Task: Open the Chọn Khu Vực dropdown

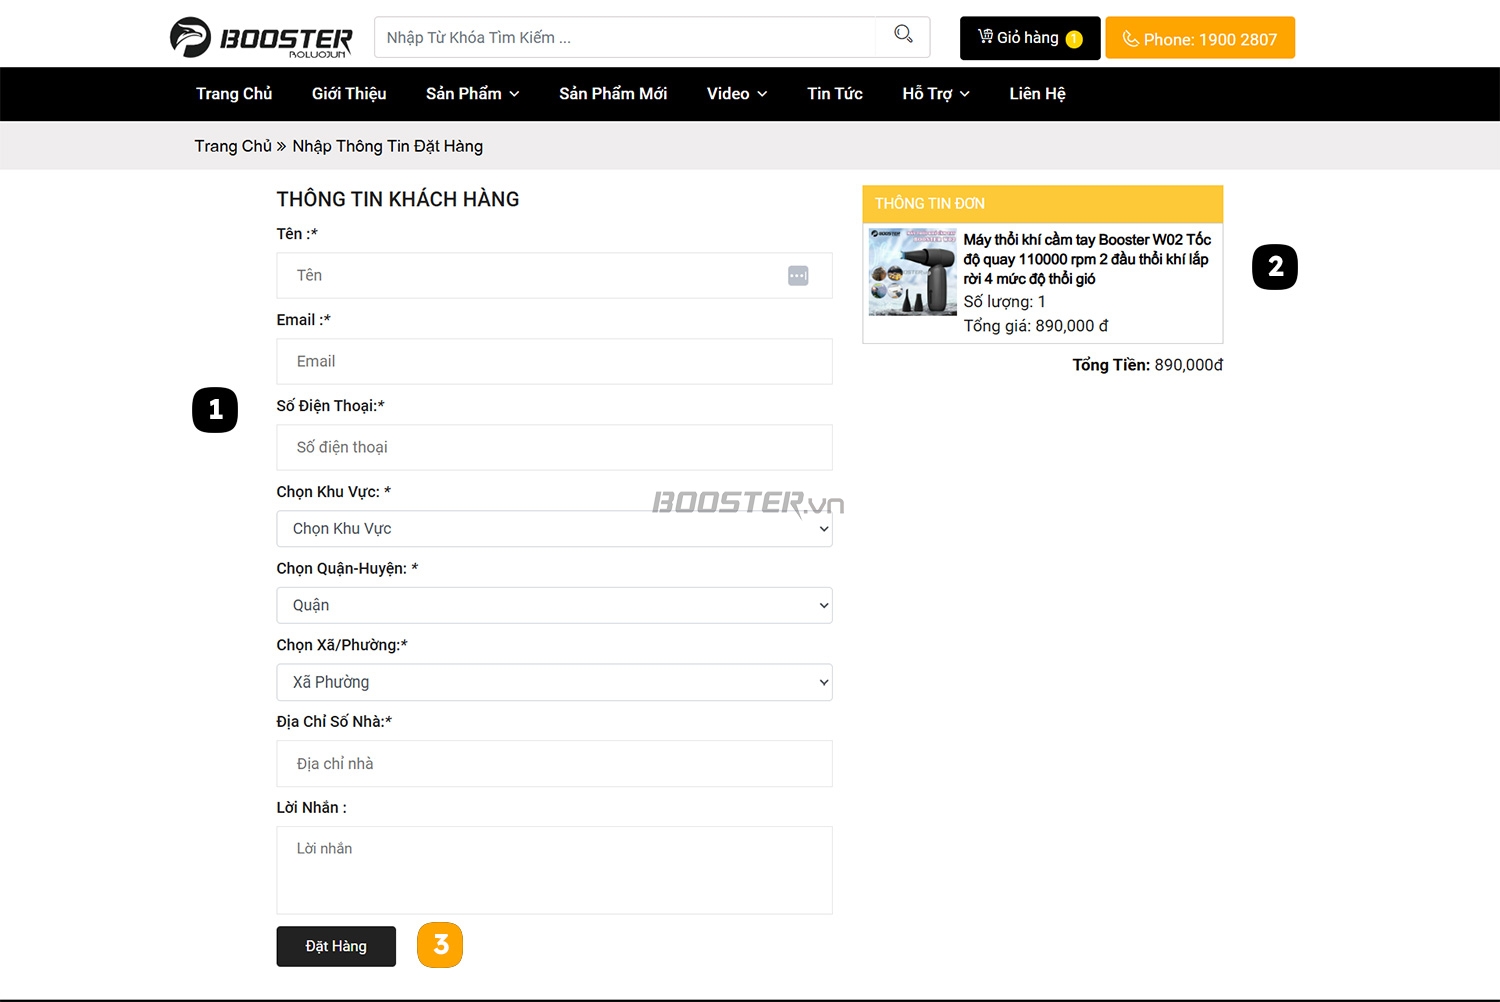Action: click(554, 529)
